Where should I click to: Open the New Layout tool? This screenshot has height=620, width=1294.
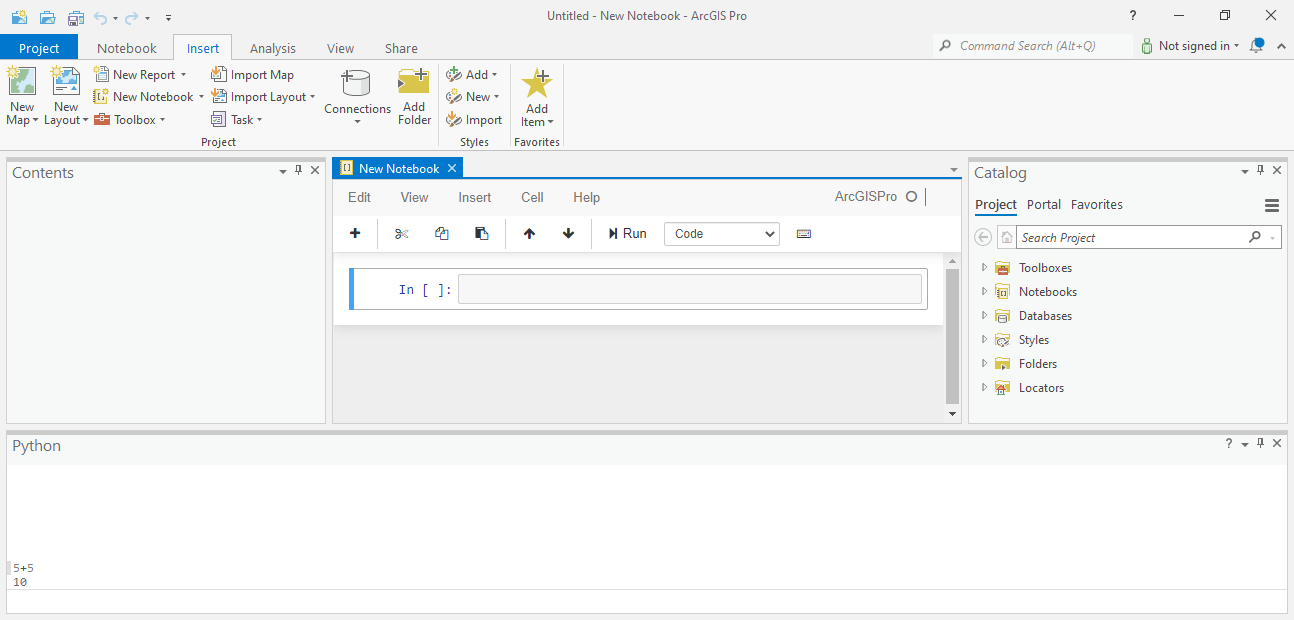click(x=64, y=95)
